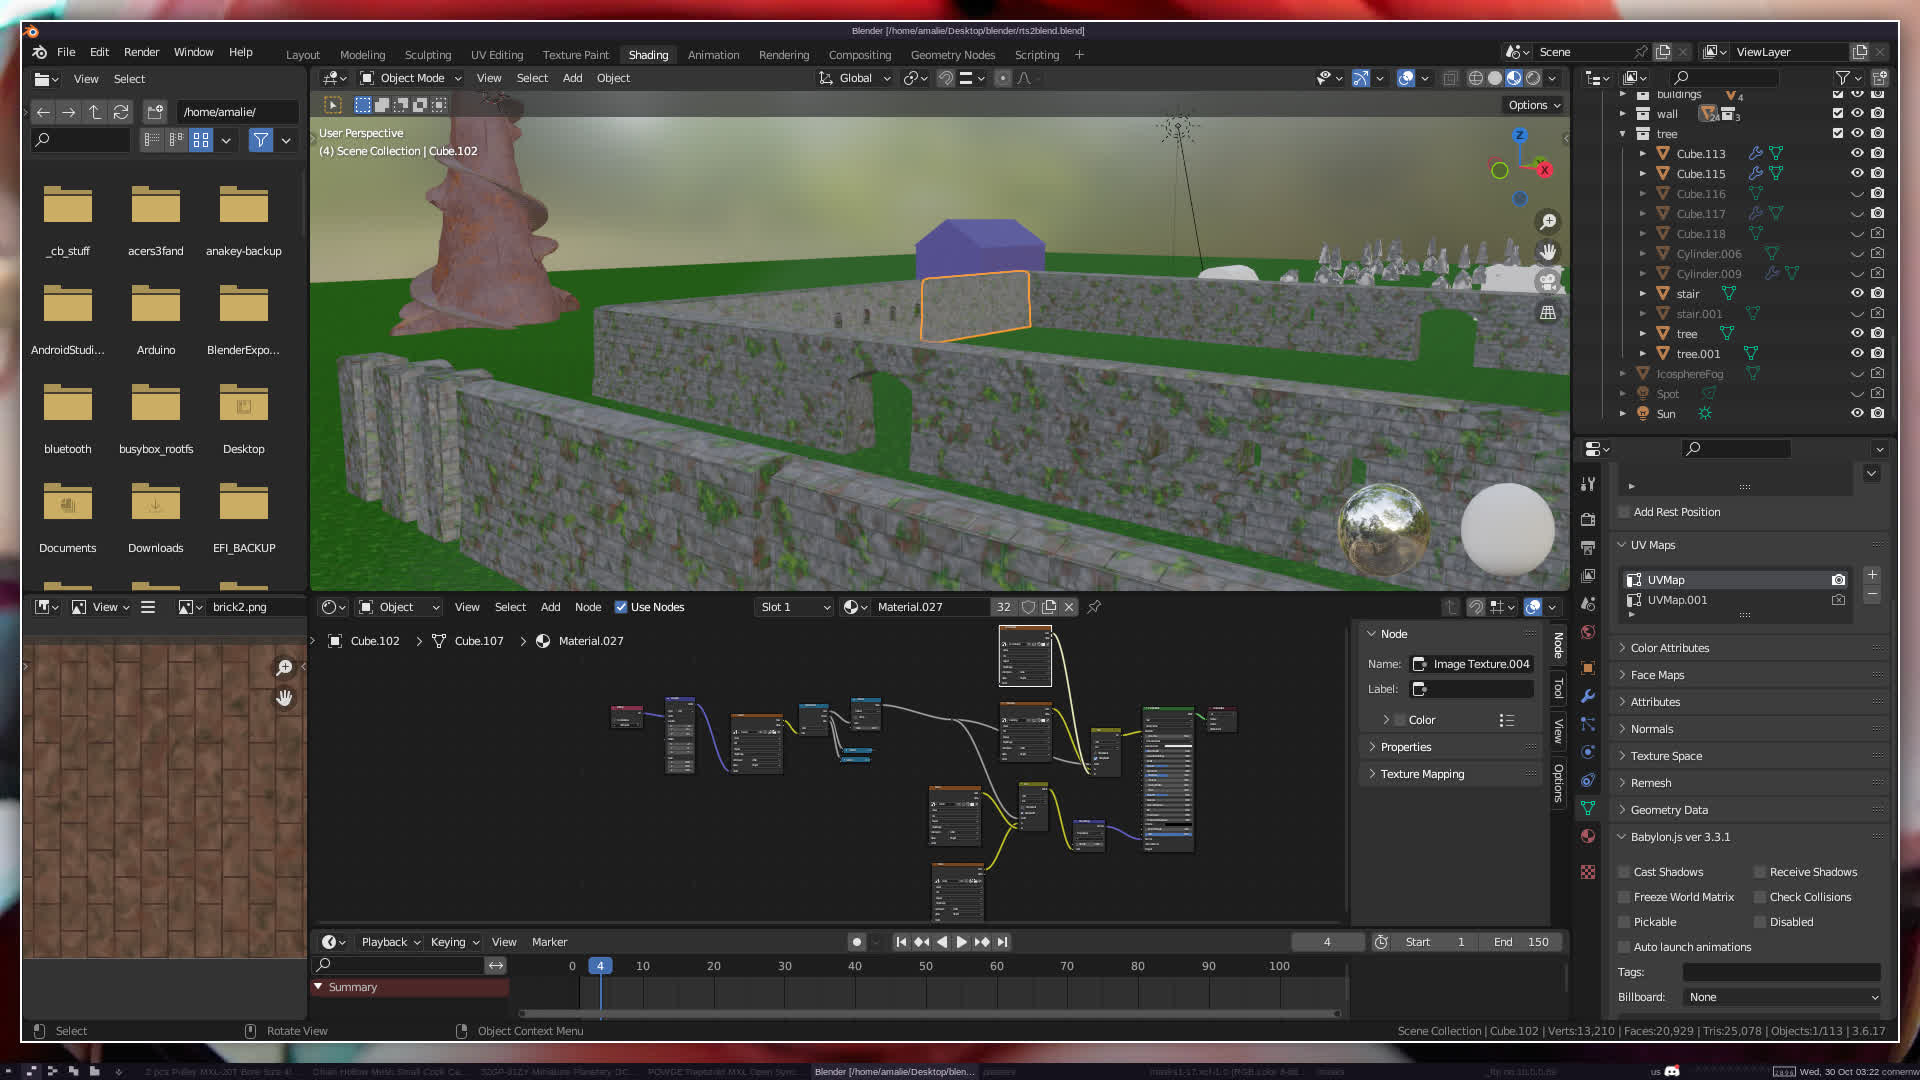Uncheck the Use Nodes checkbox
1920x1080 pixels.
tap(621, 607)
